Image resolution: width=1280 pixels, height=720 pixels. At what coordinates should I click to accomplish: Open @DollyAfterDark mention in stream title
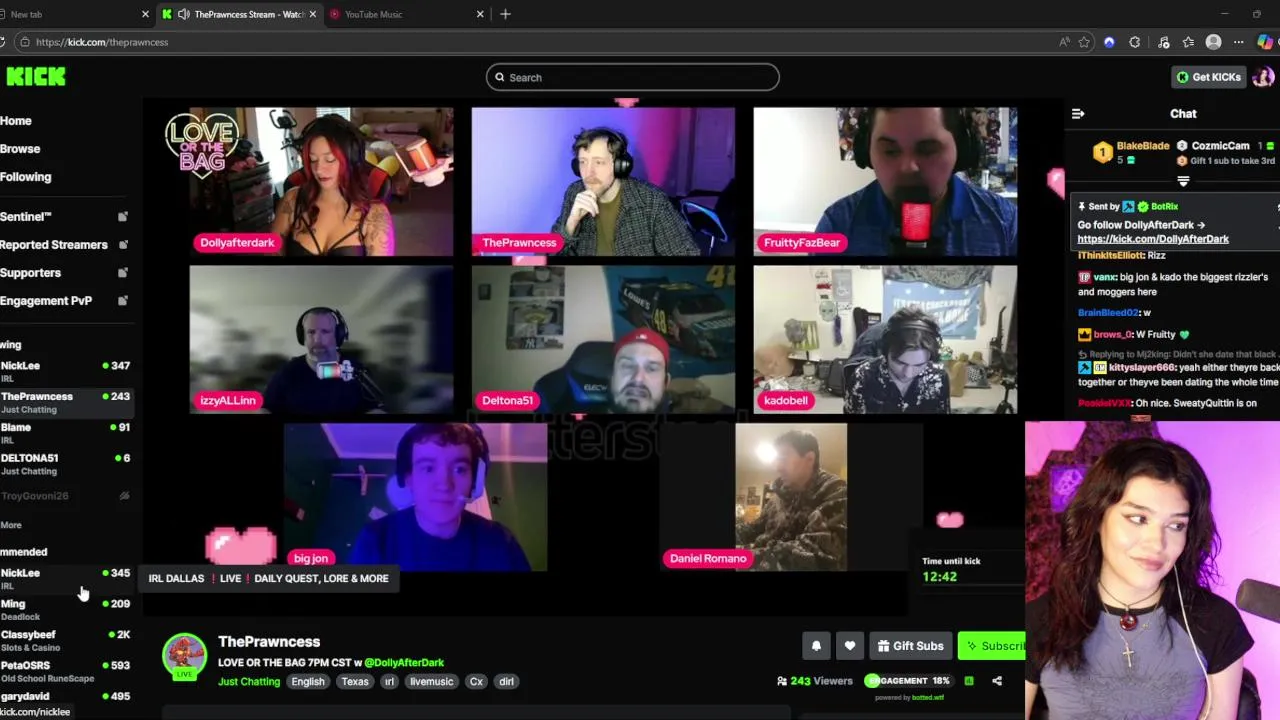click(x=404, y=662)
